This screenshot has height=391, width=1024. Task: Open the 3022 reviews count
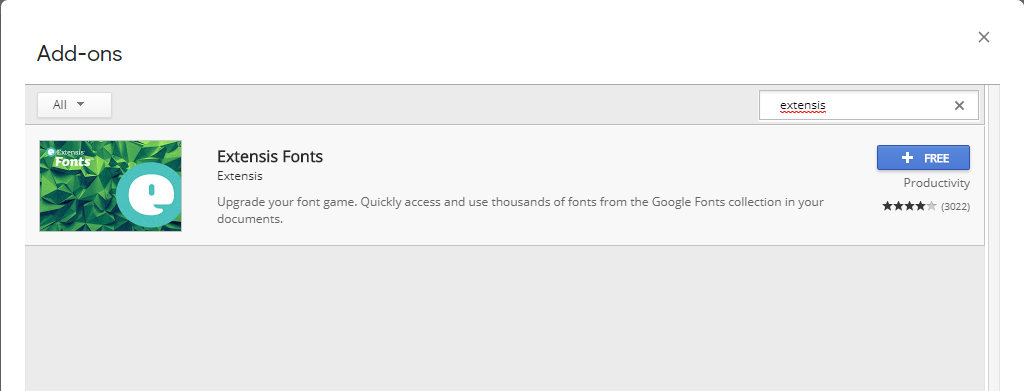[x=955, y=206]
